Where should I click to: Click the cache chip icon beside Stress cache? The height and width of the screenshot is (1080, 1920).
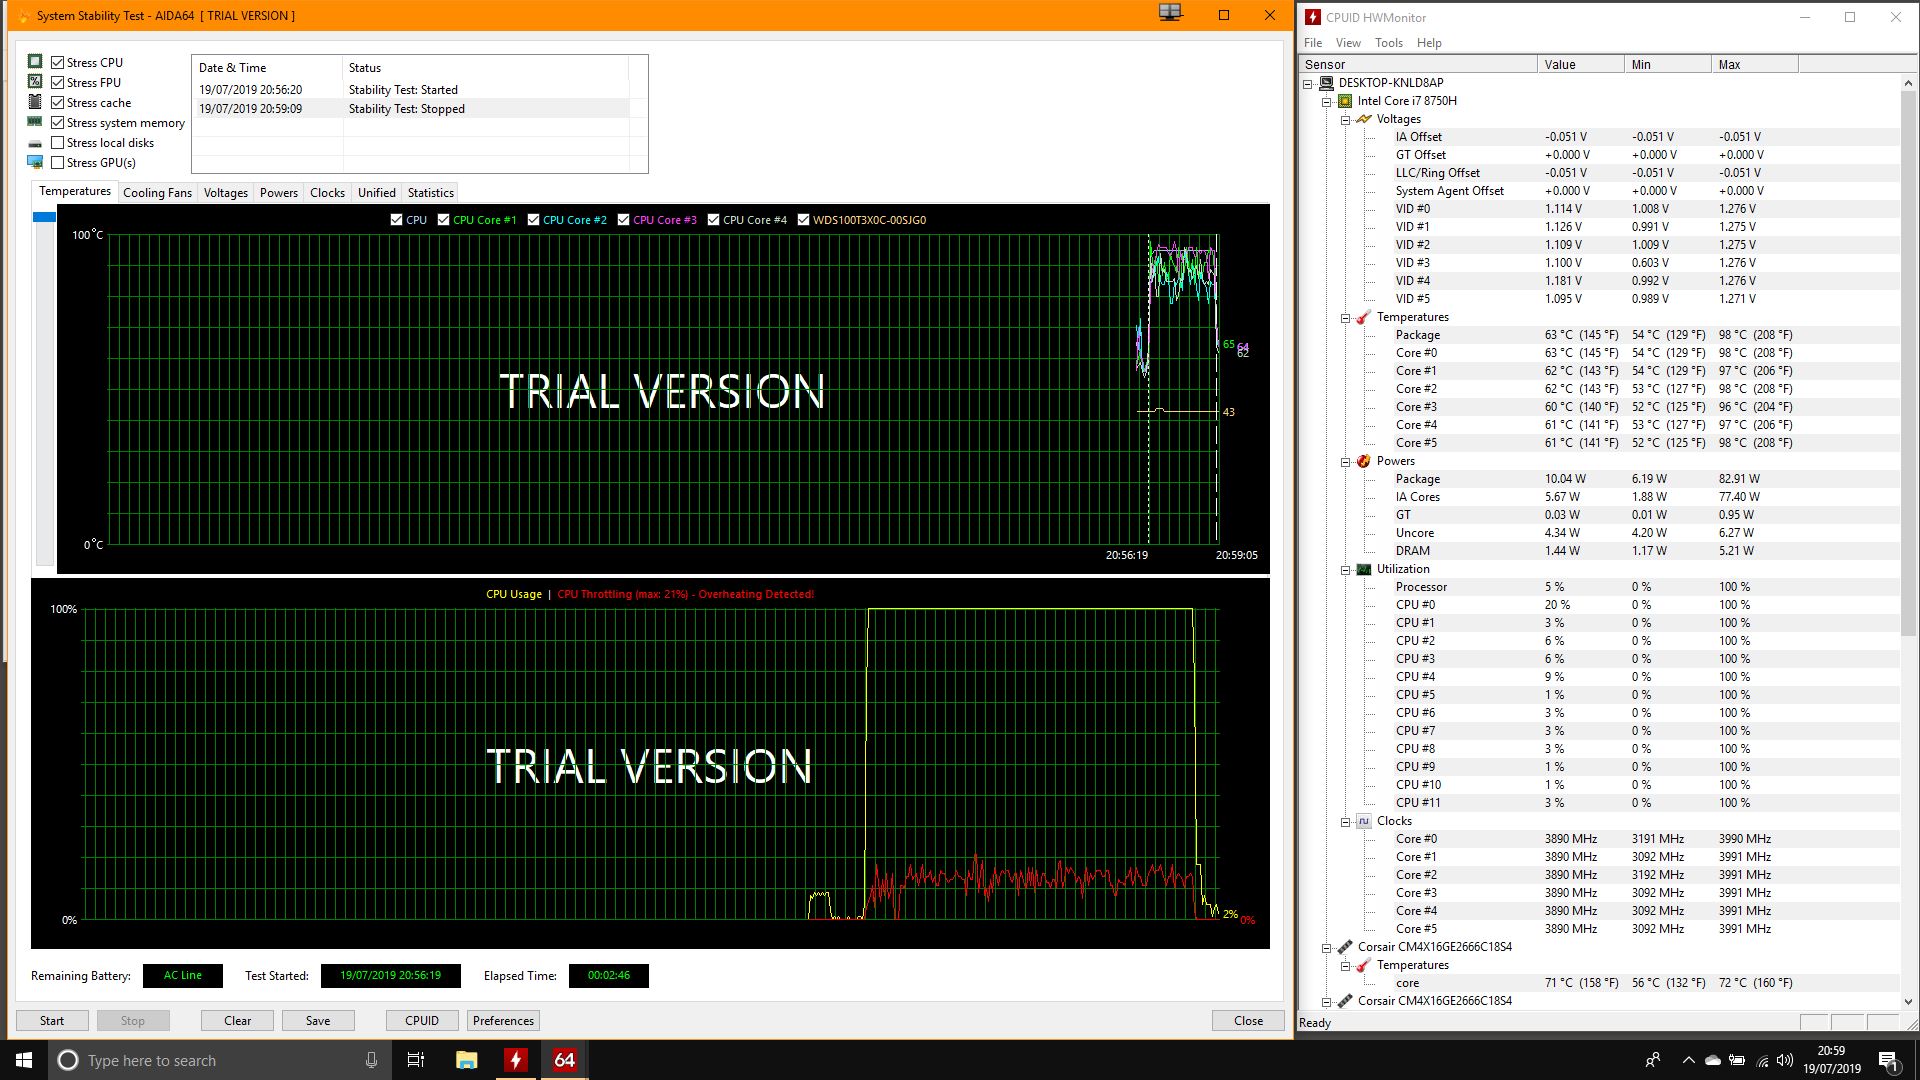click(35, 102)
